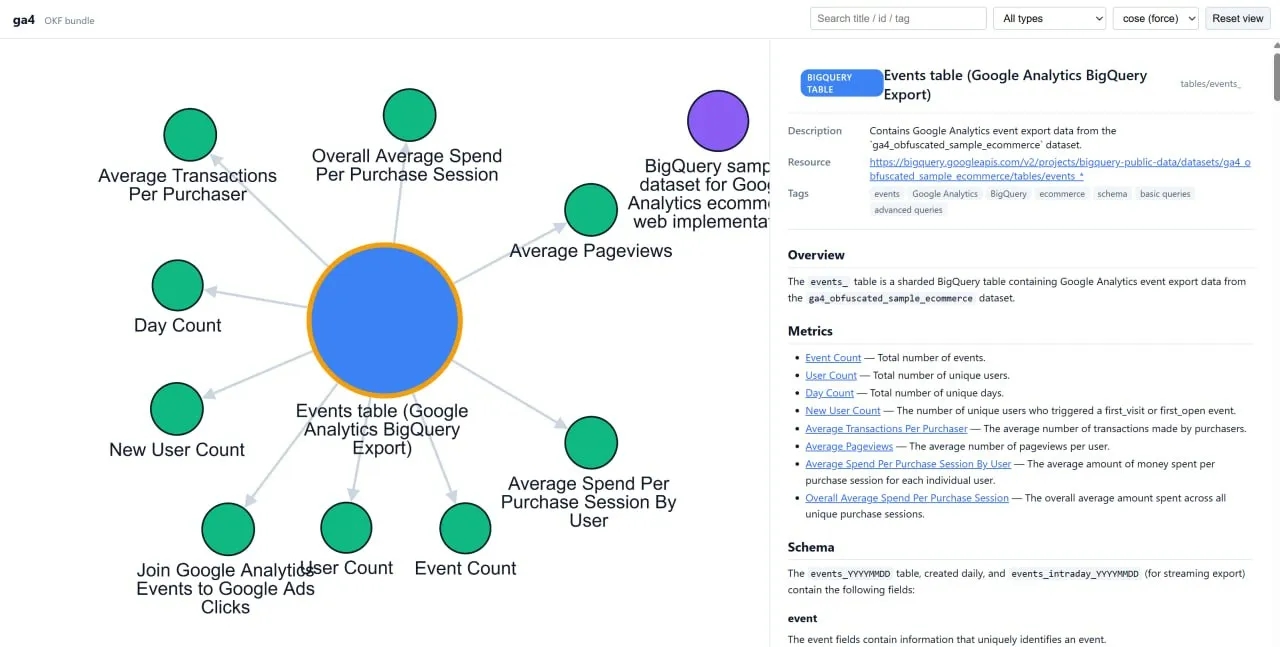Select Average Transactions Per Purchaser node
1280x647 pixels.
click(x=190, y=135)
